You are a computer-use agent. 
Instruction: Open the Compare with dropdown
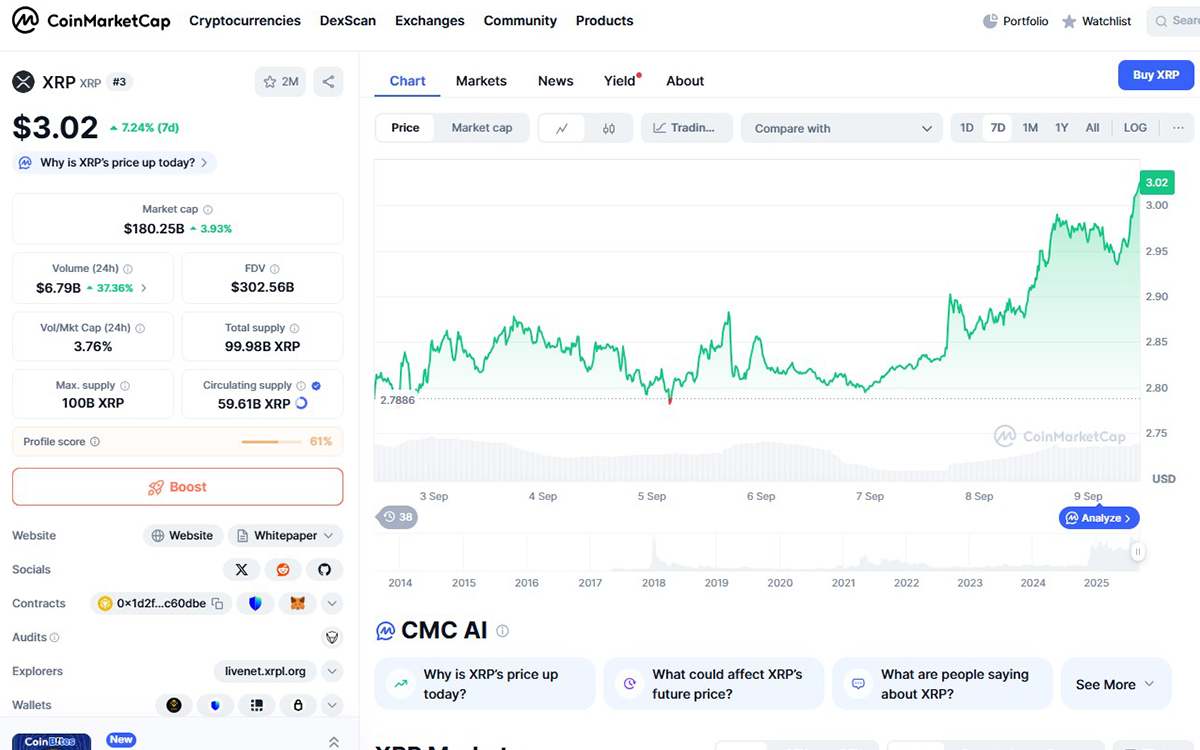point(841,128)
